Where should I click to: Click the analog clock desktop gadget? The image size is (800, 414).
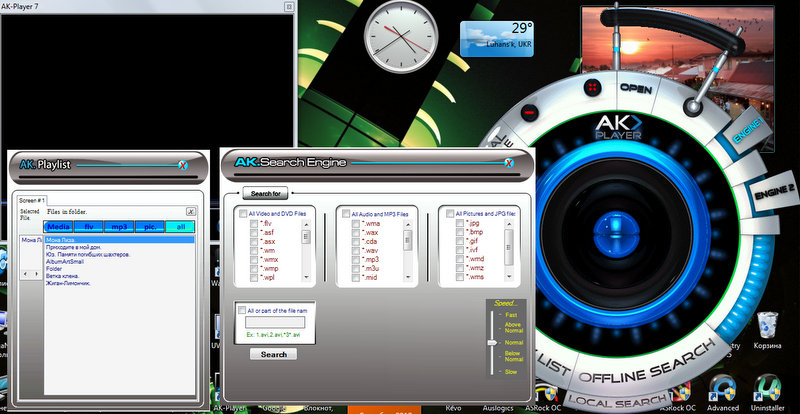click(x=401, y=36)
